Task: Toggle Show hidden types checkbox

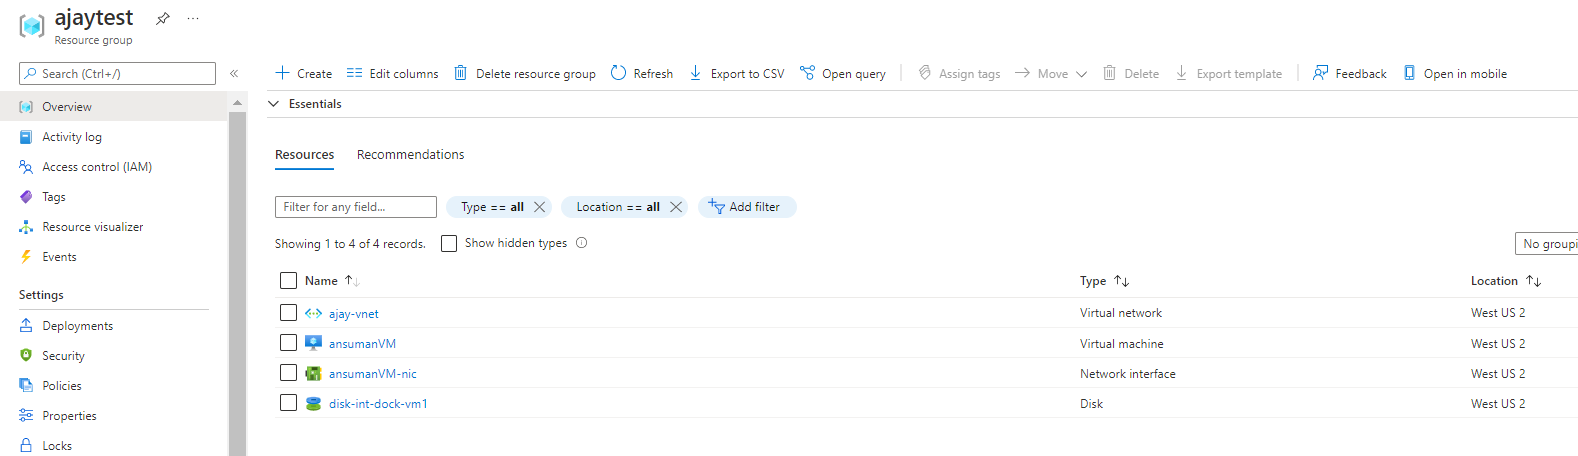Action: [449, 243]
